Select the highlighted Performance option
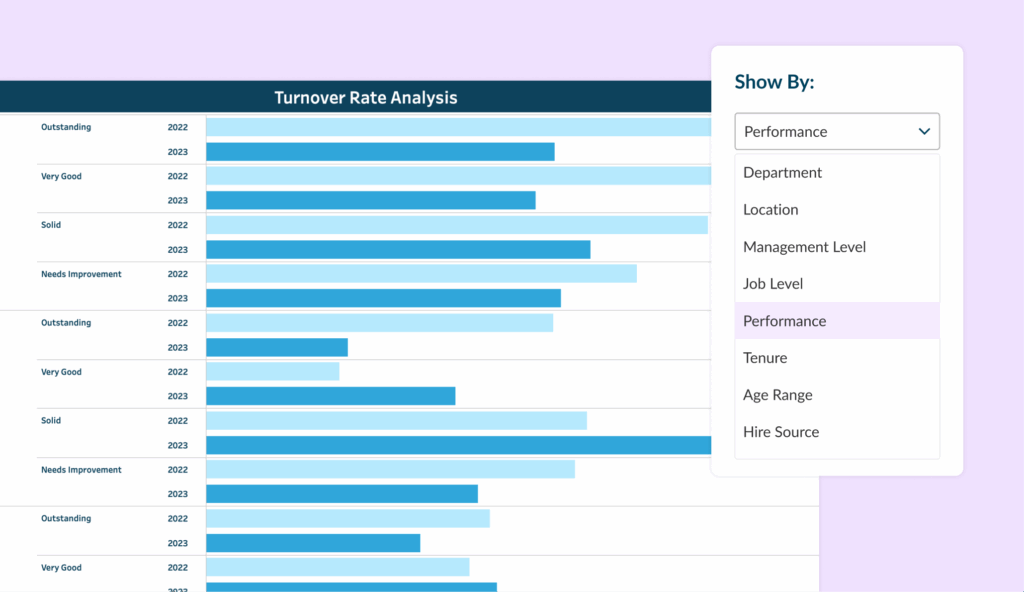This screenshot has width=1024, height=592. coord(785,321)
